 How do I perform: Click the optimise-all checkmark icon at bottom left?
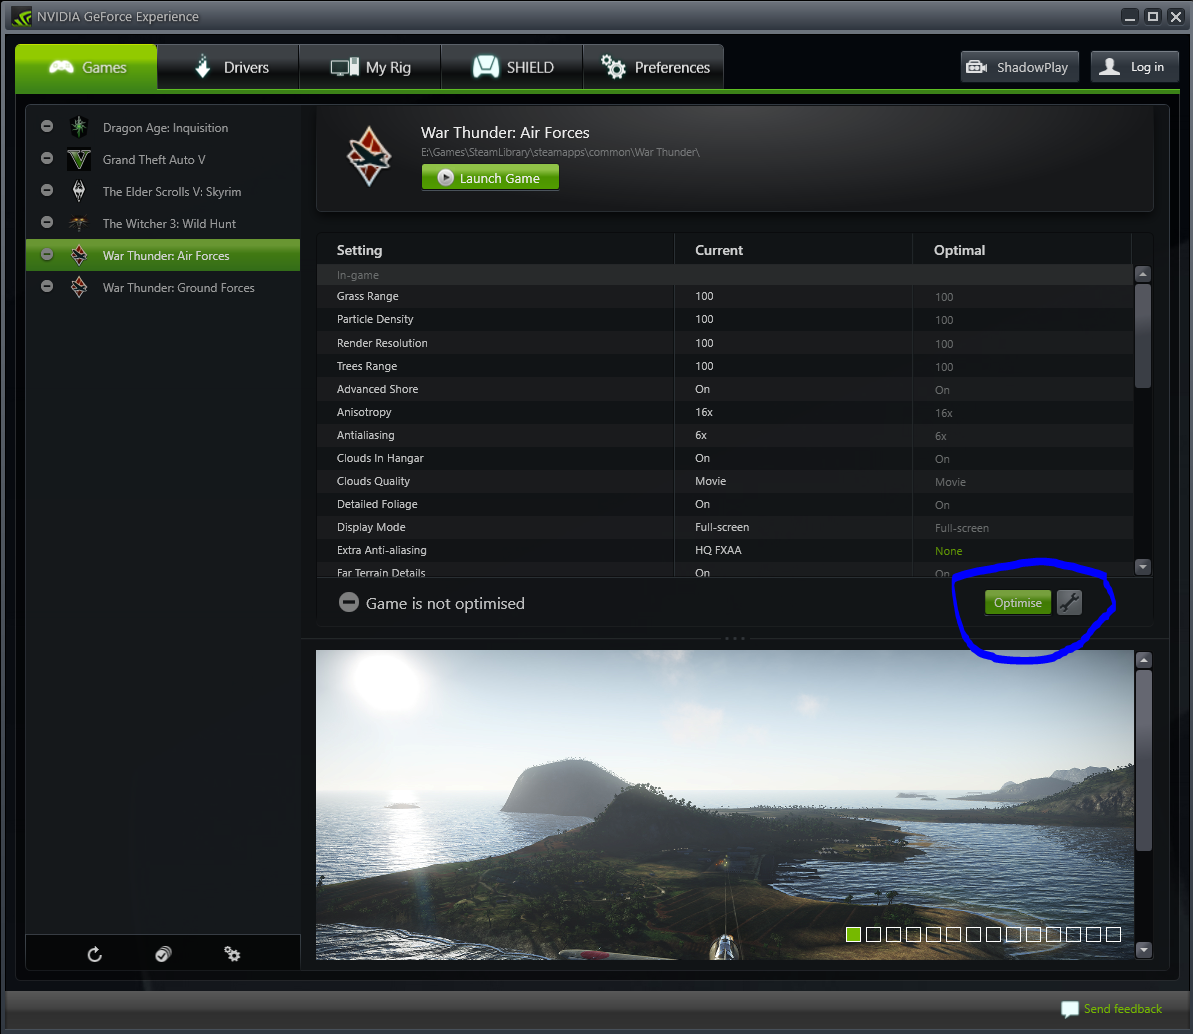163,954
